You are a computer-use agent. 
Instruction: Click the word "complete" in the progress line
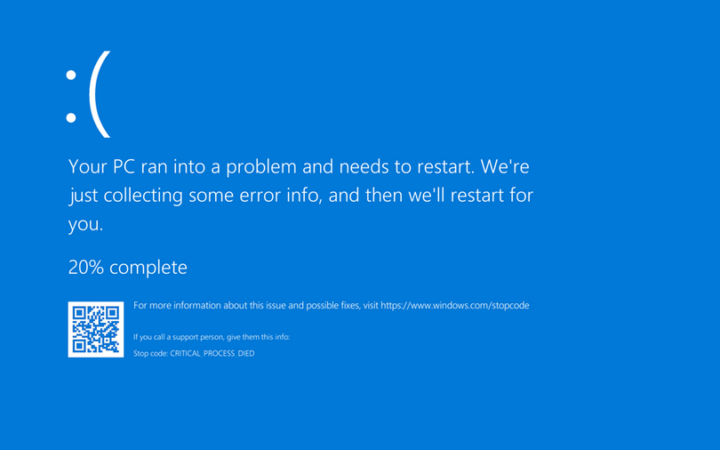[x=148, y=267]
